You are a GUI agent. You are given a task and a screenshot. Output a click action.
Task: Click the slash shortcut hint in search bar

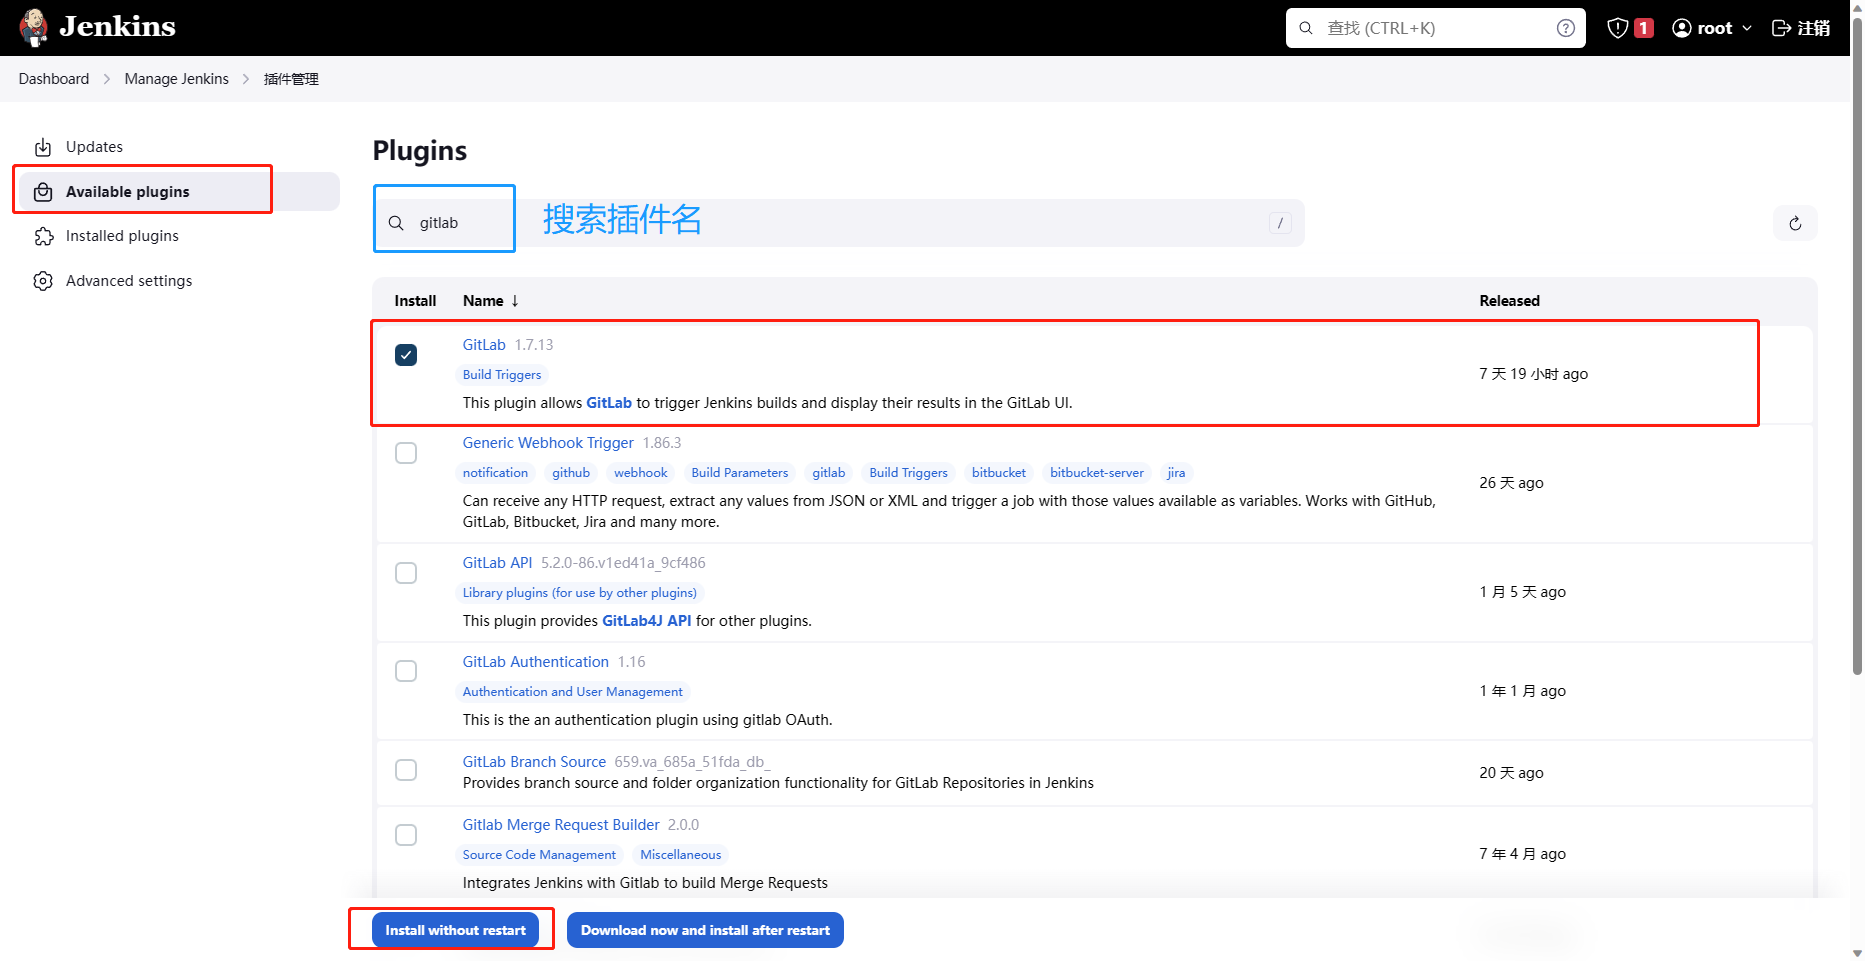click(1280, 223)
